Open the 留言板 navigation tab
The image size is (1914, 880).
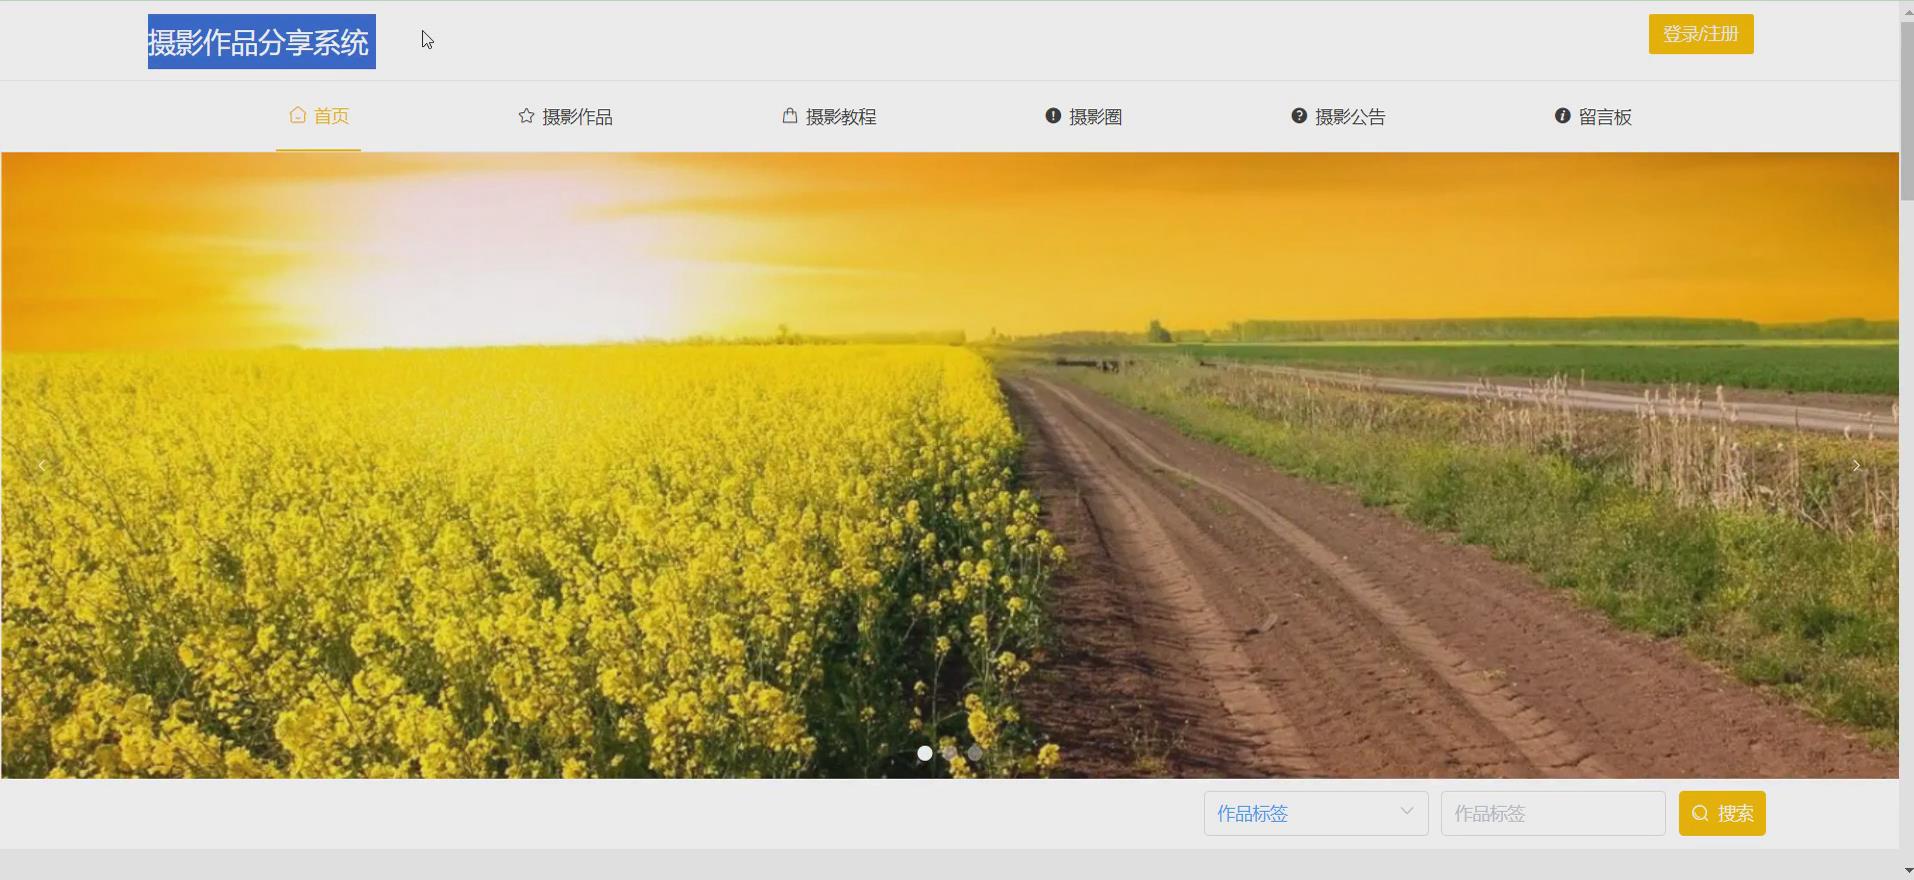click(1593, 116)
